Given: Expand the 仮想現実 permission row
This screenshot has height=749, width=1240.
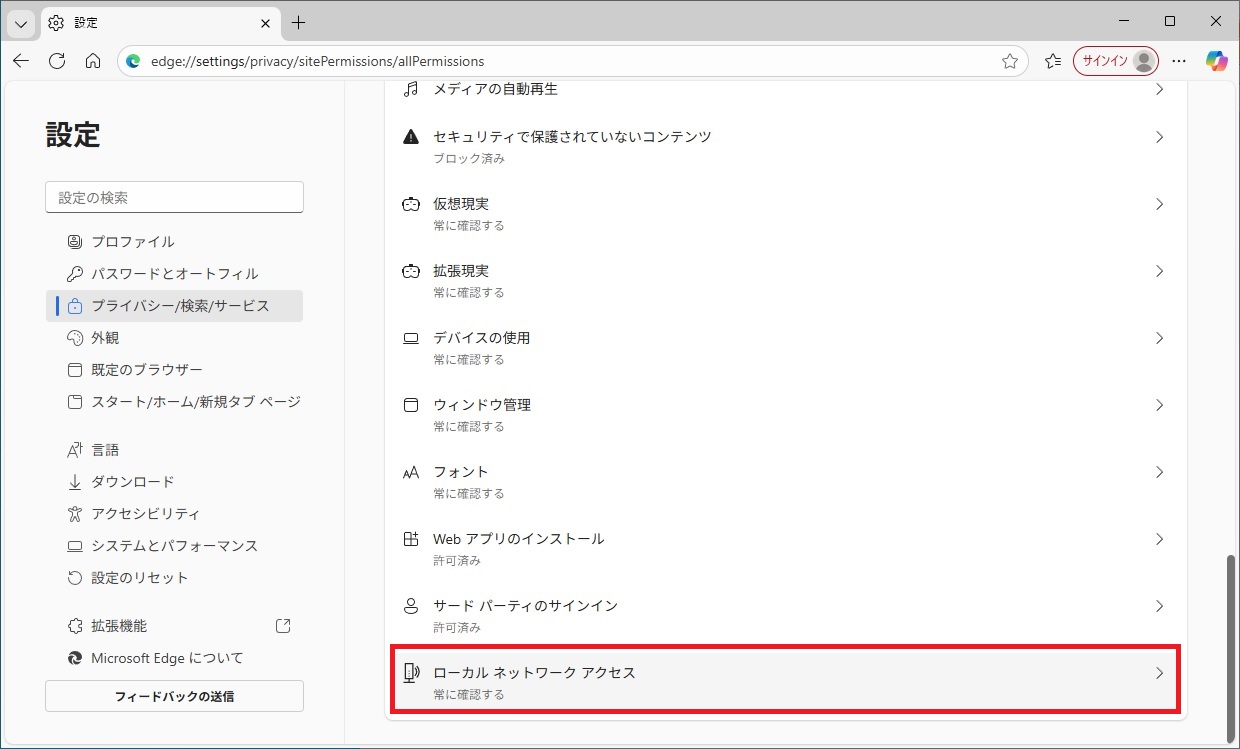Looking at the screenshot, I should pos(785,212).
